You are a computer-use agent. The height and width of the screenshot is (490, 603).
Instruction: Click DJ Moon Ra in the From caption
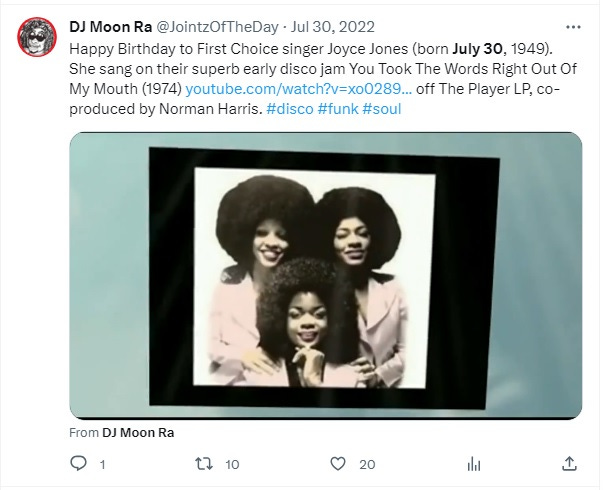click(138, 433)
